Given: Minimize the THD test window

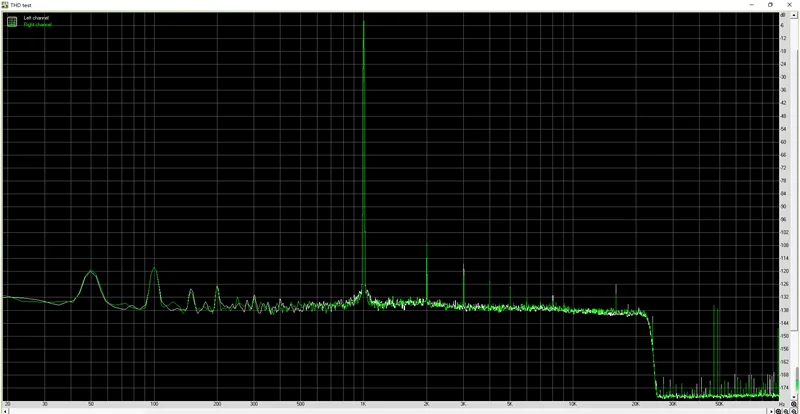Looking at the screenshot, I should click(748, 4).
